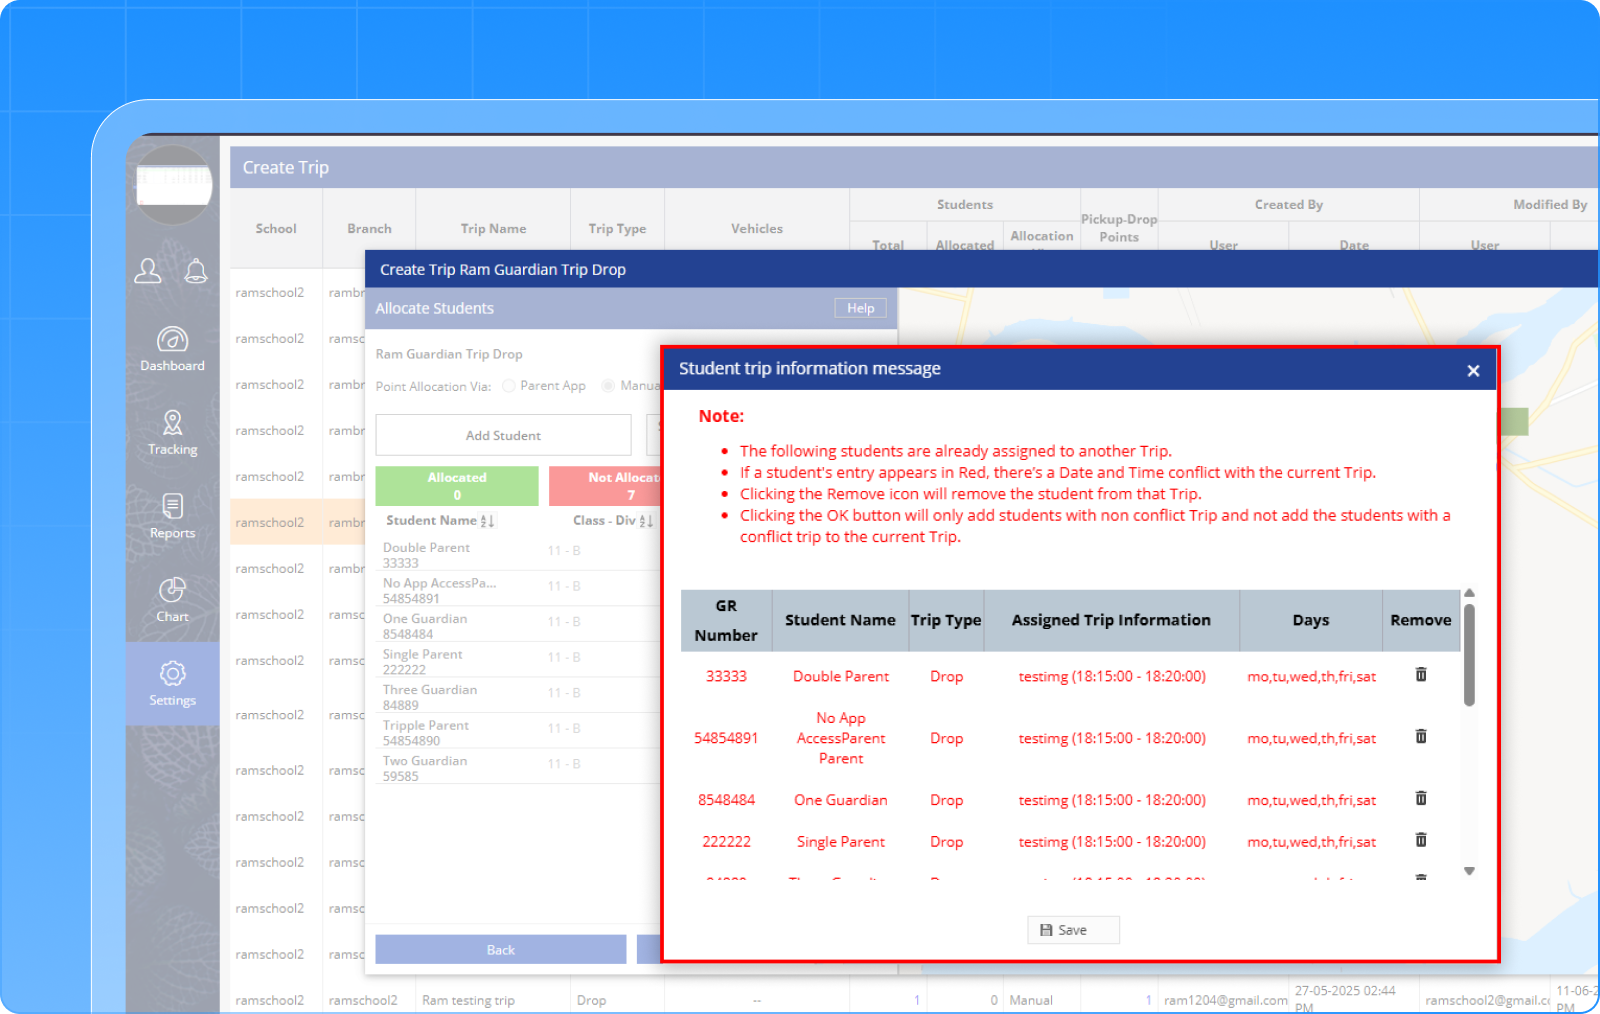1600x1014 pixels.
Task: Sort the list by Student Name
Action: coord(488,521)
